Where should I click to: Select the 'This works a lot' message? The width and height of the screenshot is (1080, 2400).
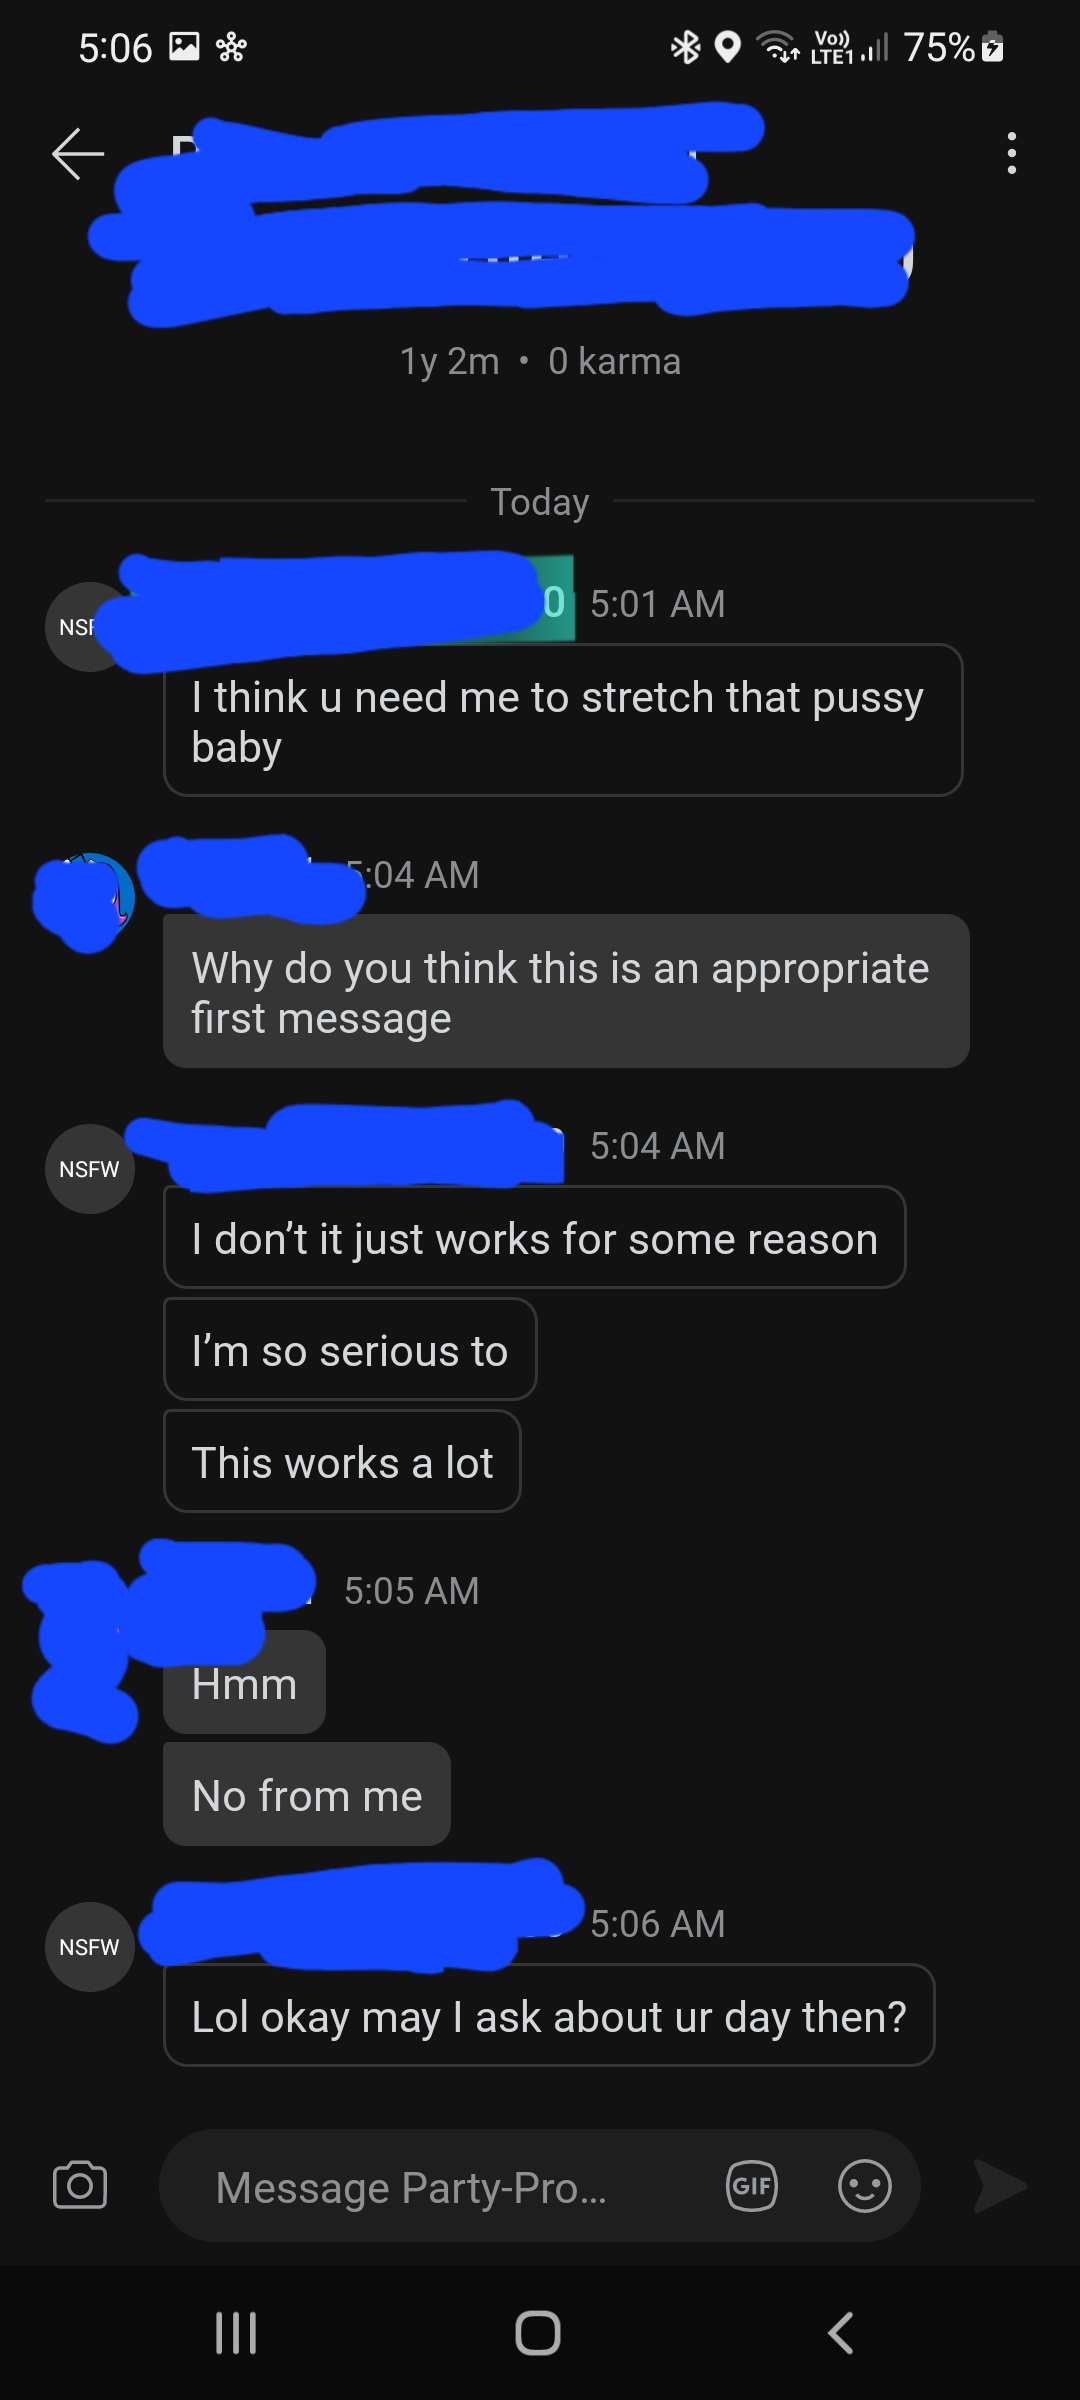point(342,1462)
